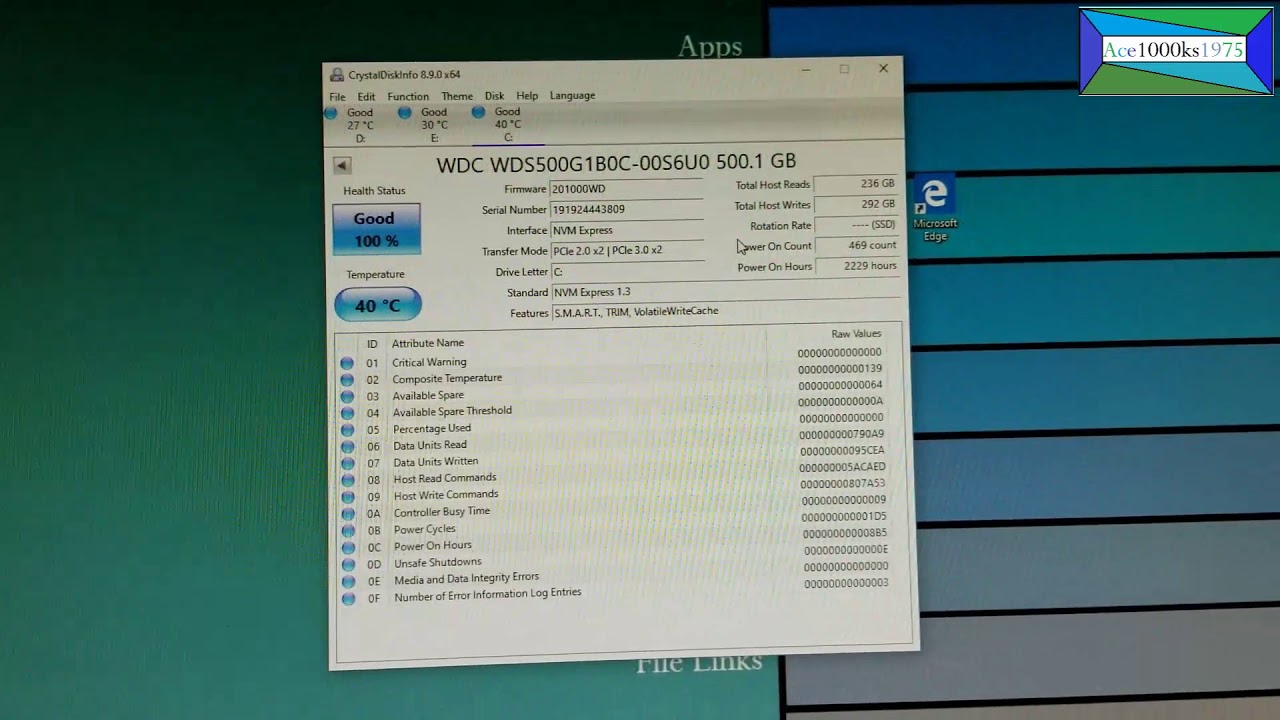Click the Serial Number field 191924443809
The image size is (1280, 720).
(x=627, y=209)
